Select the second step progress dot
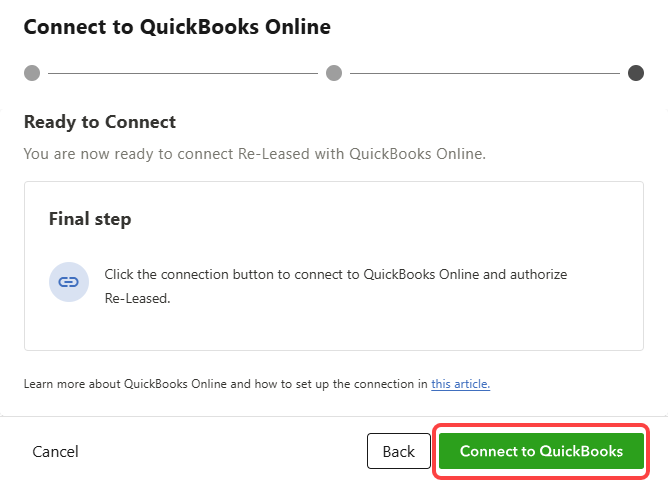Screen dimensions: 670x480 [x=334, y=73]
